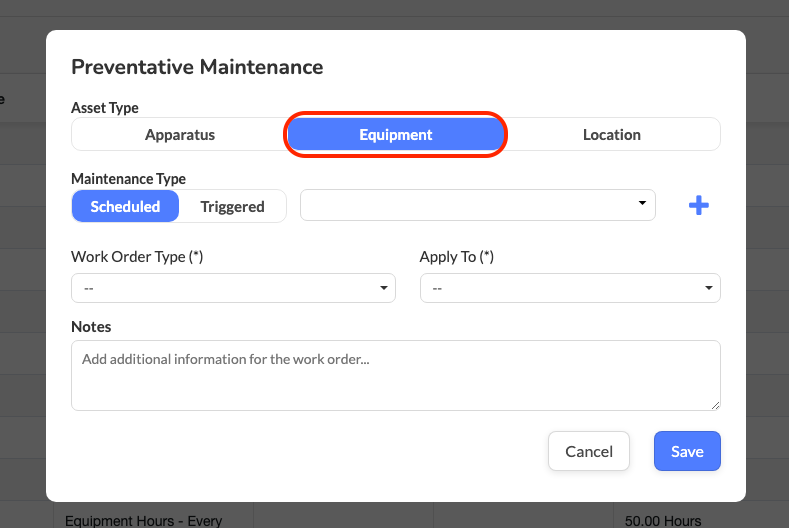789x528 pixels.
Task: Select the Equipment asset type
Action: (396, 134)
